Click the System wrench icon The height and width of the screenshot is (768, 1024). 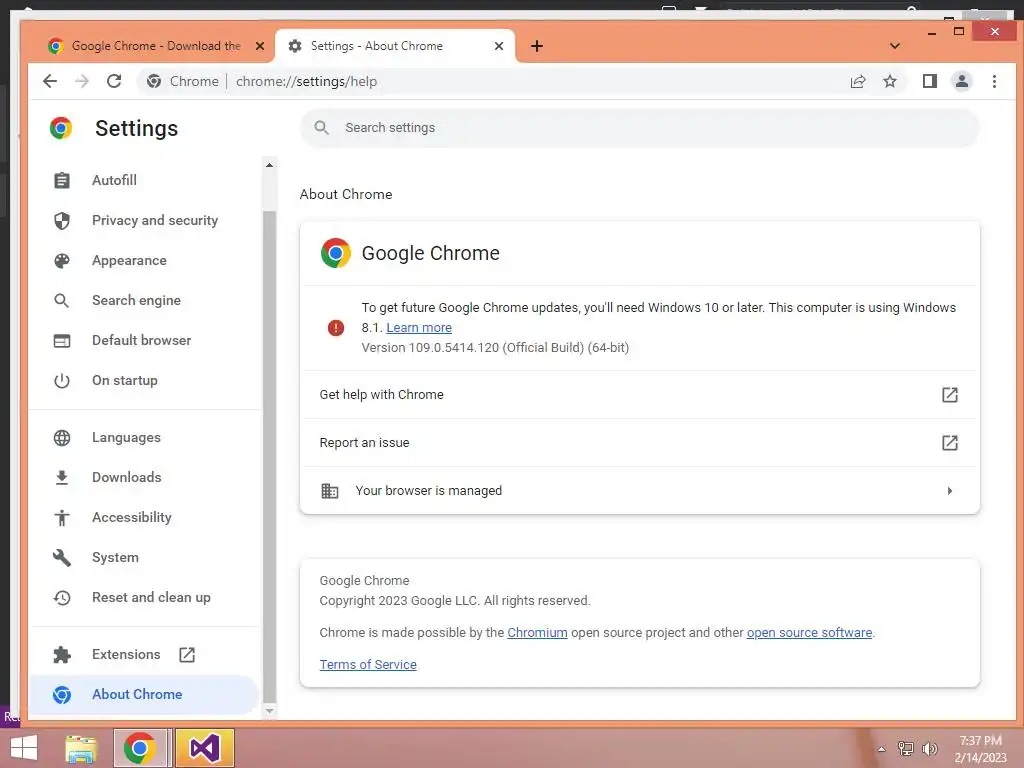tap(62, 557)
